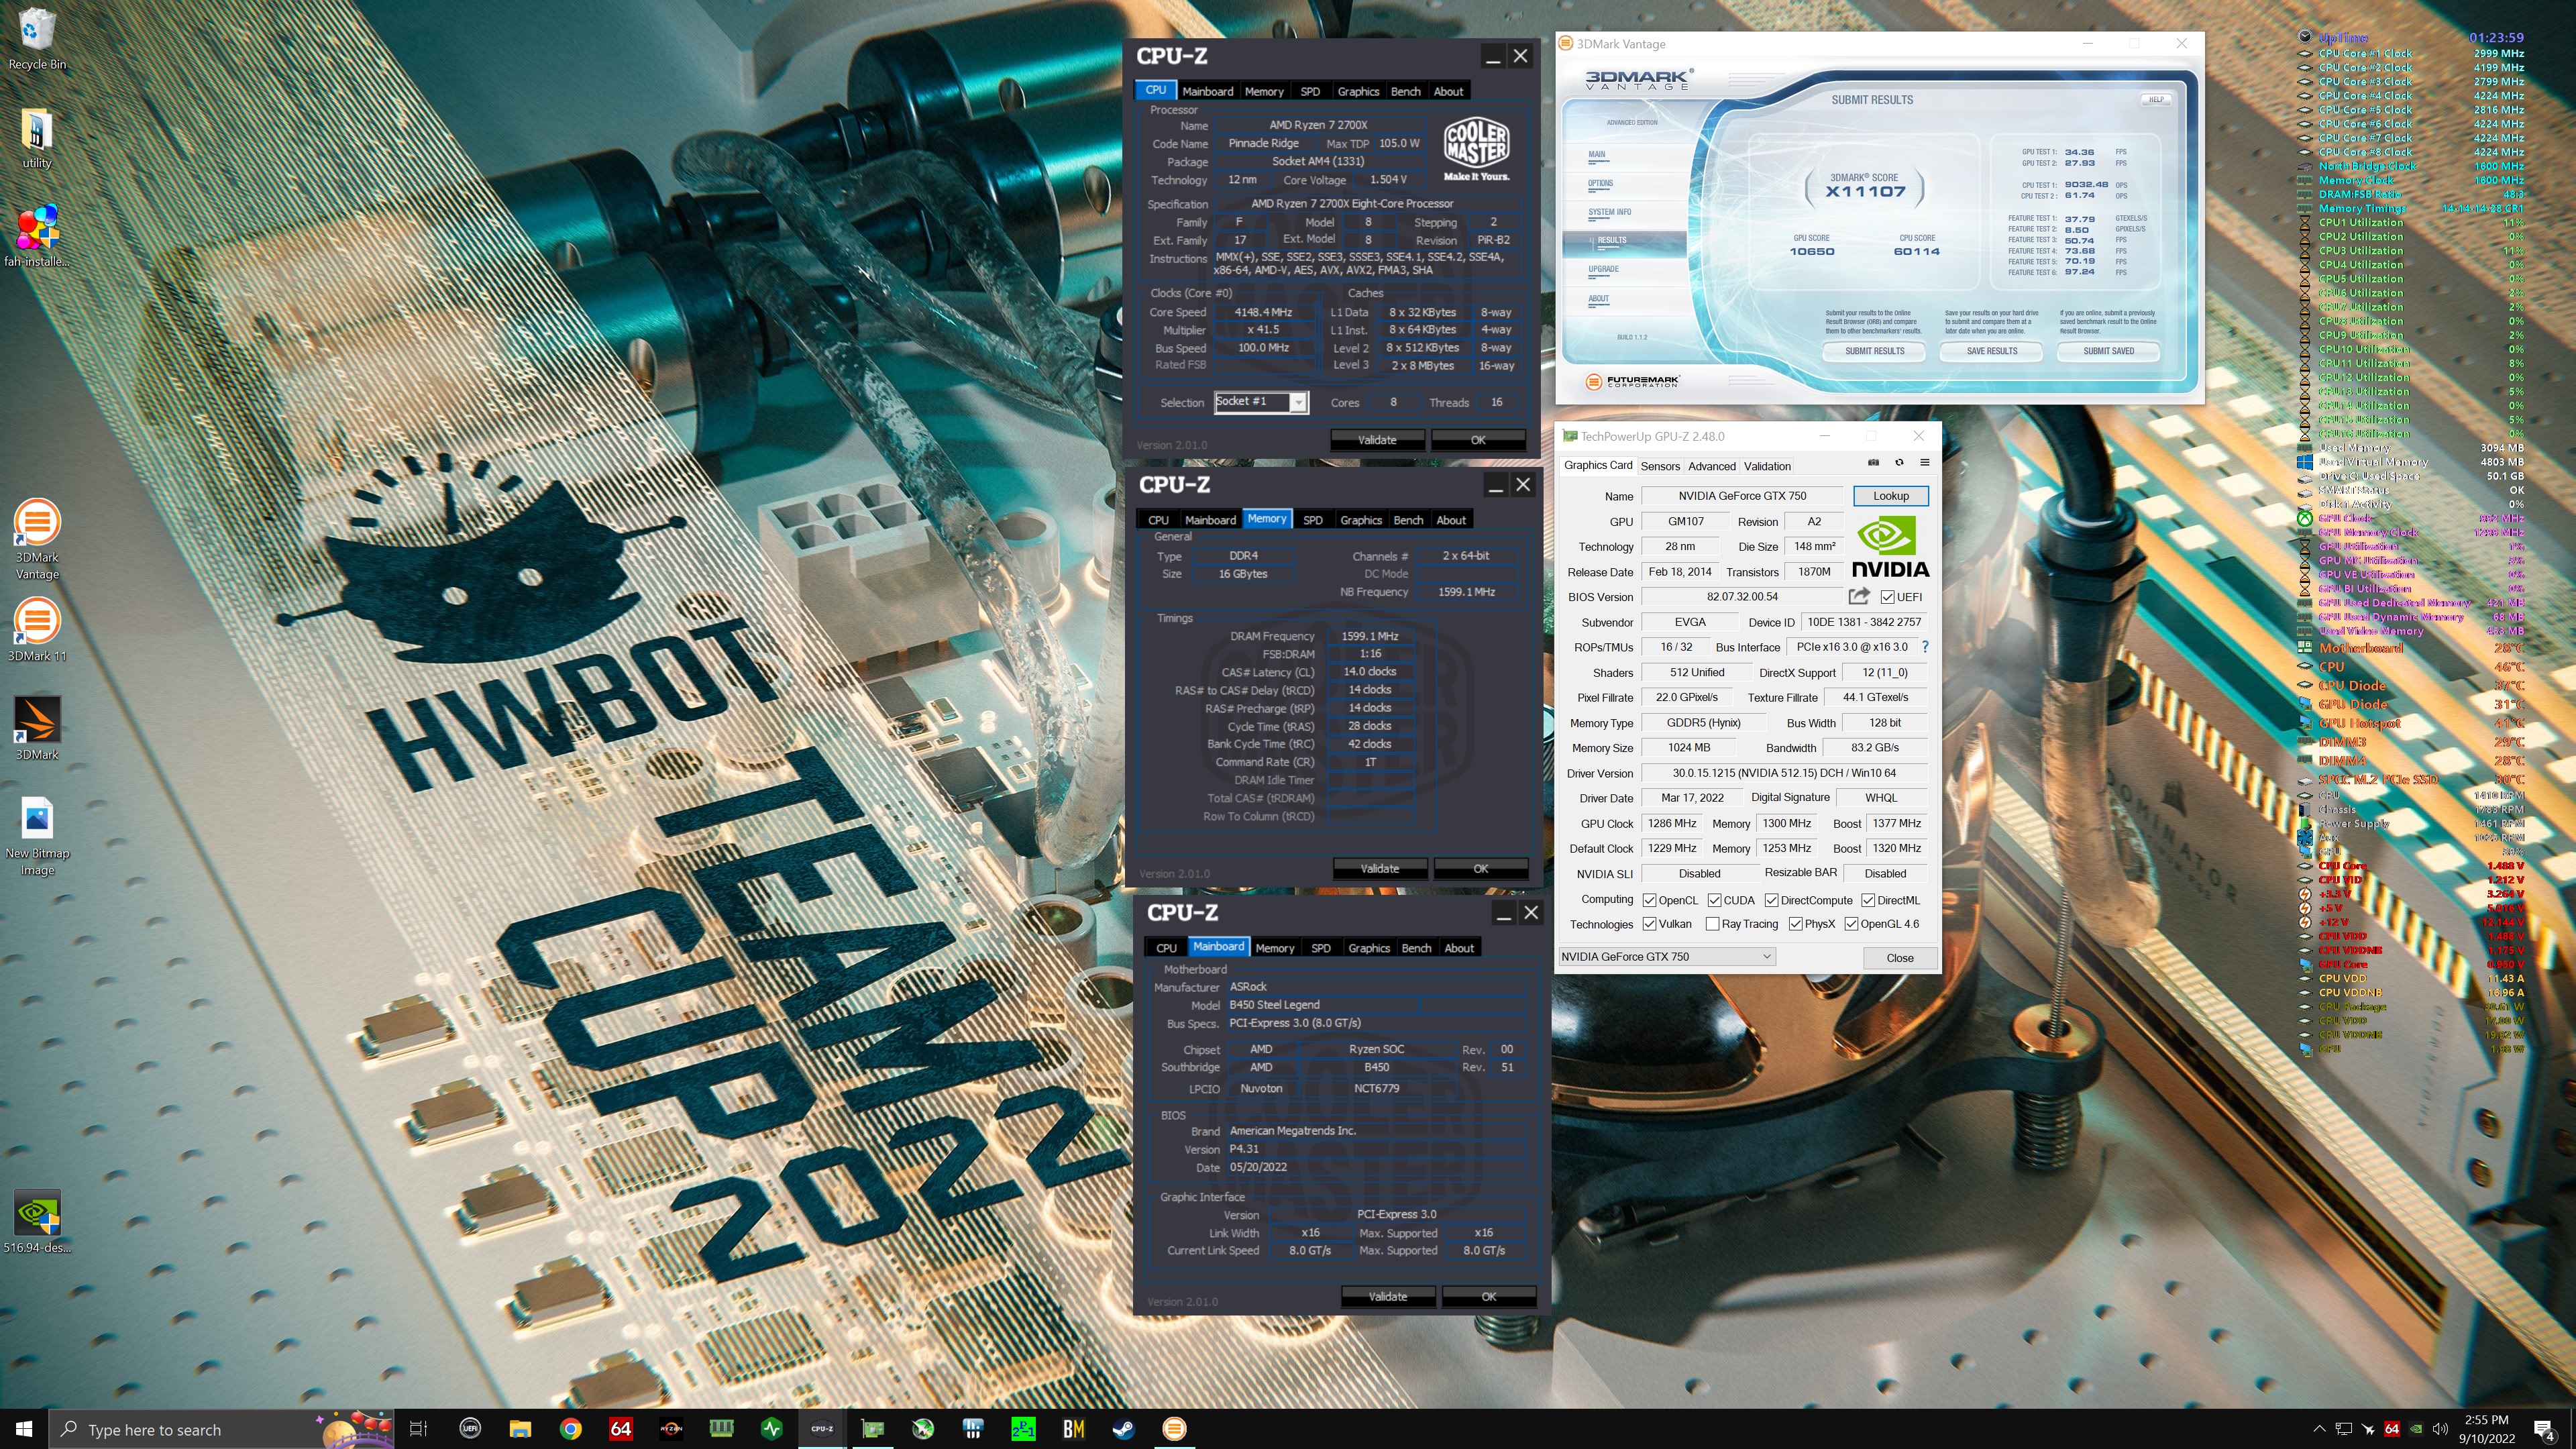Toggle the DirectCompute checkbox

coord(1772,900)
